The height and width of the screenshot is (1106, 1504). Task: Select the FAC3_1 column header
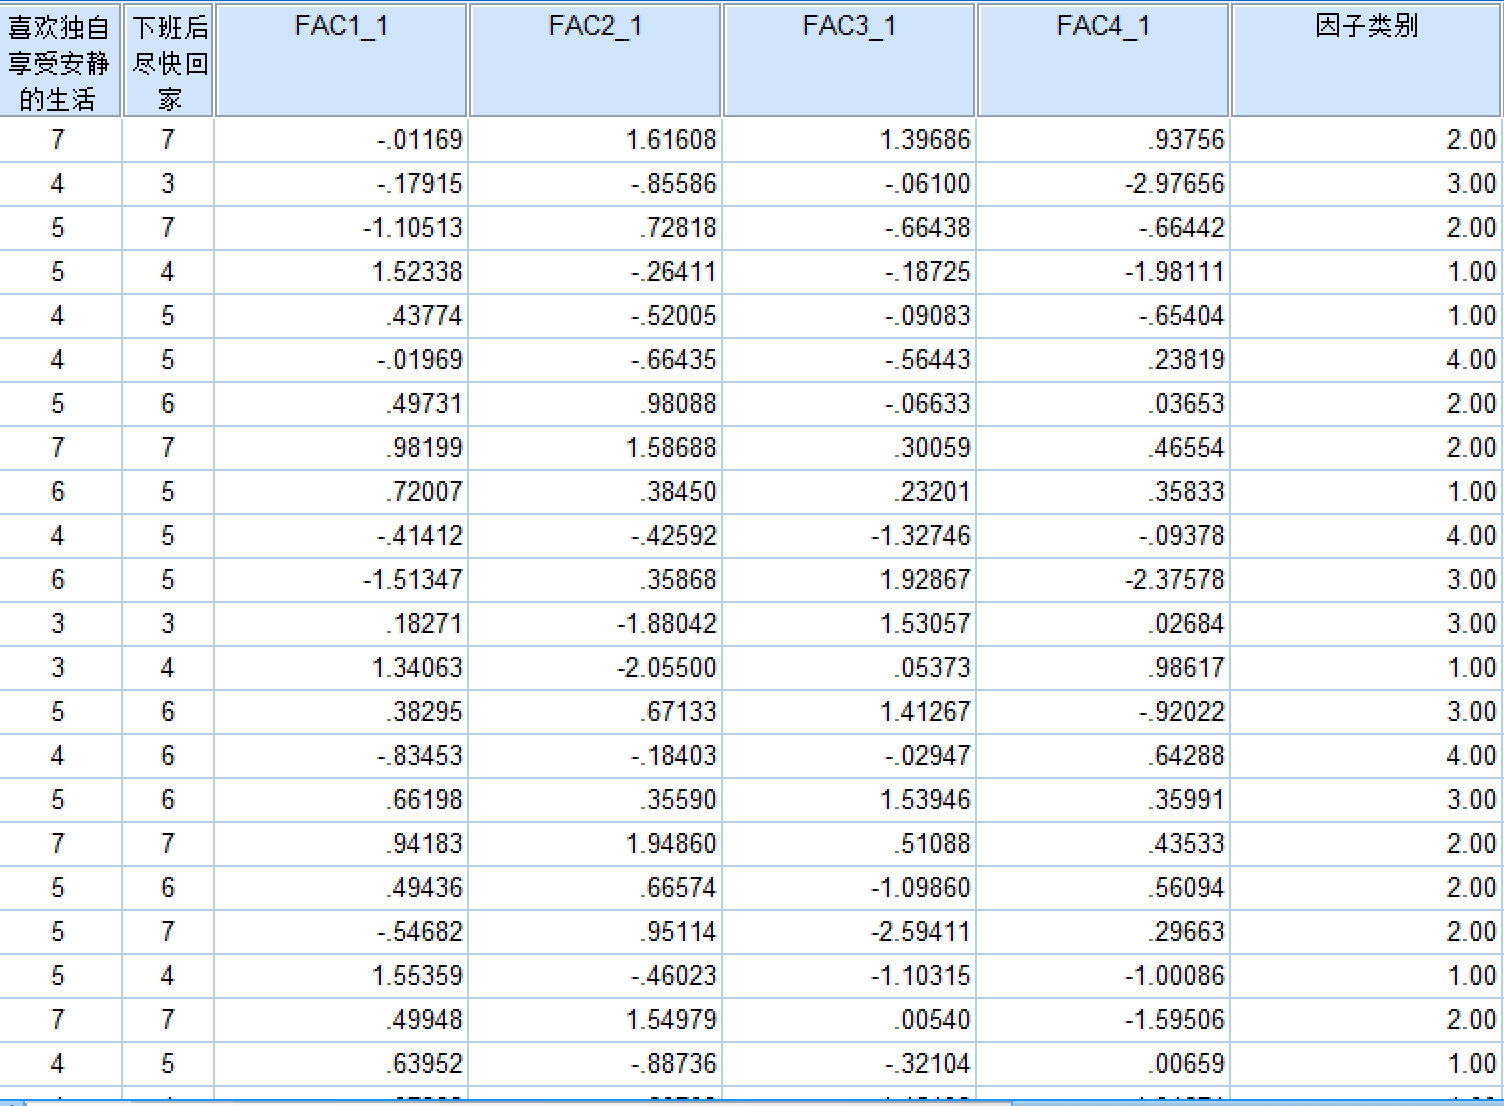click(x=849, y=60)
